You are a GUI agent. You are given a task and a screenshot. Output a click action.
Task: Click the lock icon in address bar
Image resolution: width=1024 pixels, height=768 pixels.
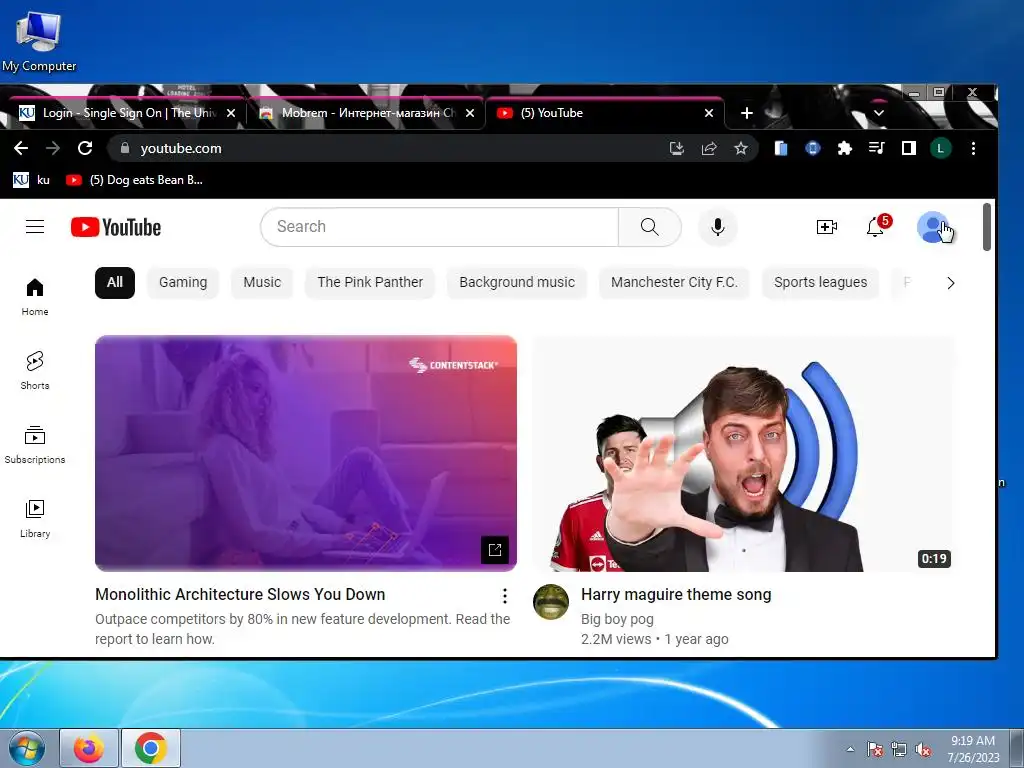pyautogui.click(x=125, y=148)
